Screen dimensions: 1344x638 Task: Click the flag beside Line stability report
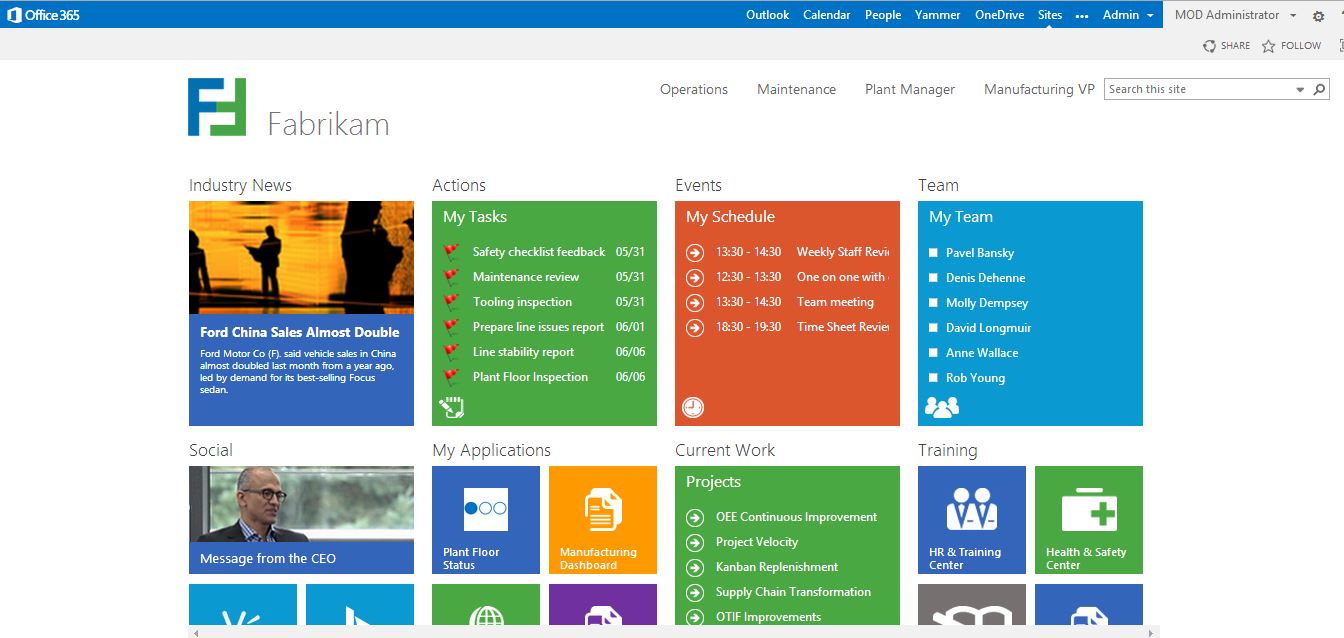coord(451,352)
